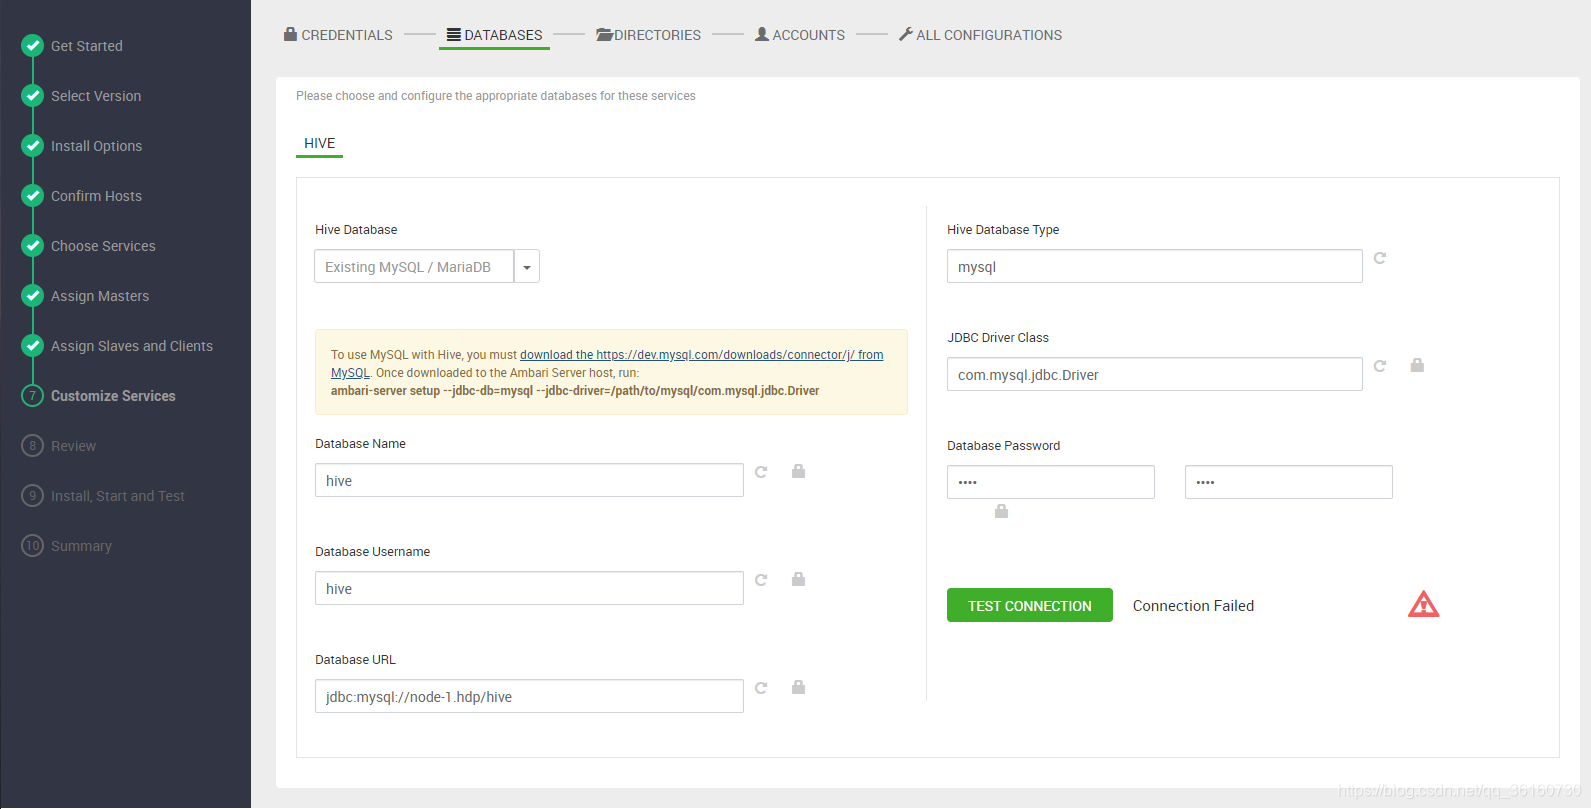1591x809 pixels.
Task: Click the Test Connection button
Action: (x=1030, y=605)
